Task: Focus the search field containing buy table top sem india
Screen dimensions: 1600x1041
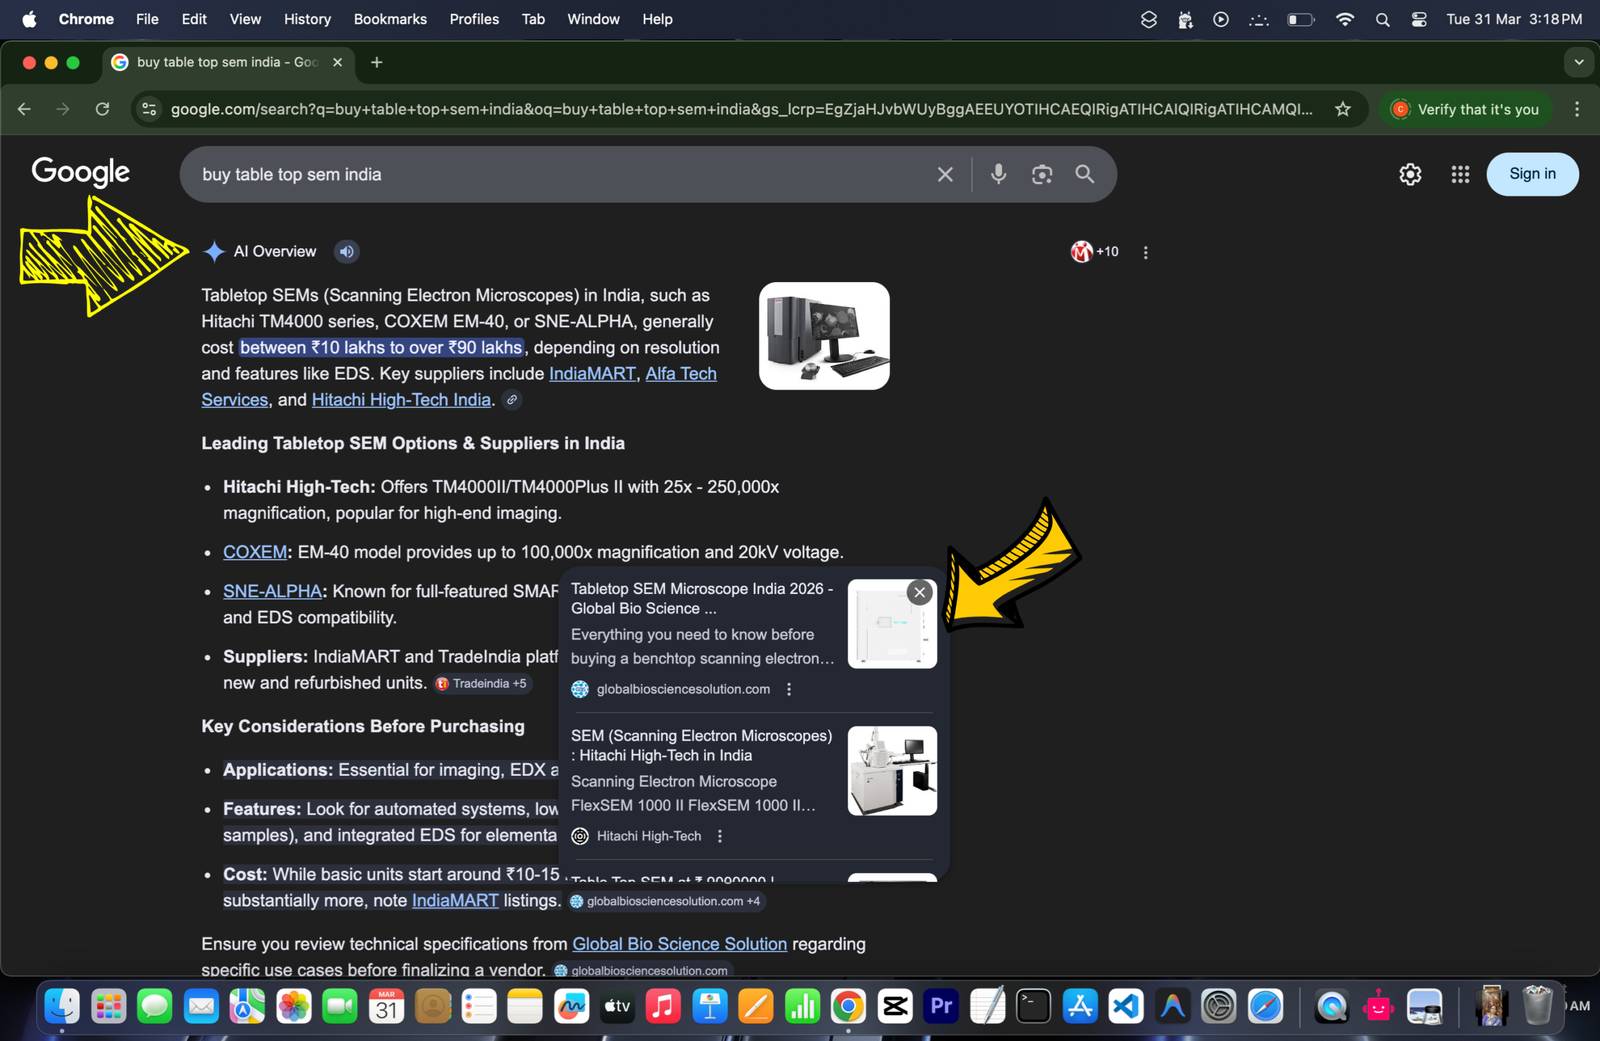Action: coord(560,174)
